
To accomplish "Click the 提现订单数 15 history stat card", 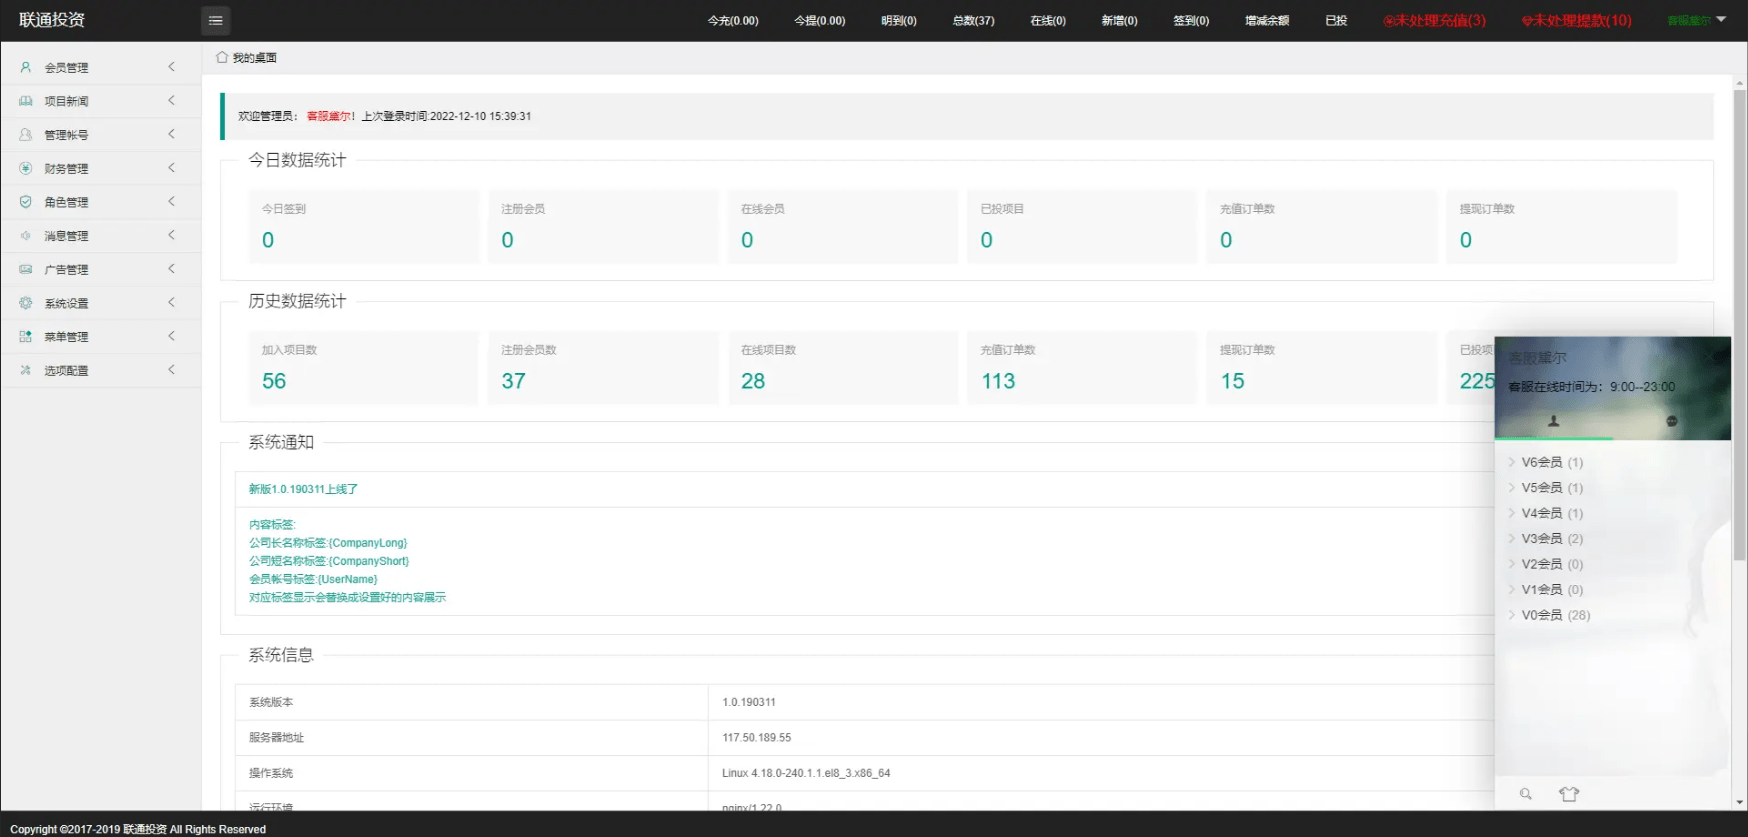I will tap(1322, 367).
